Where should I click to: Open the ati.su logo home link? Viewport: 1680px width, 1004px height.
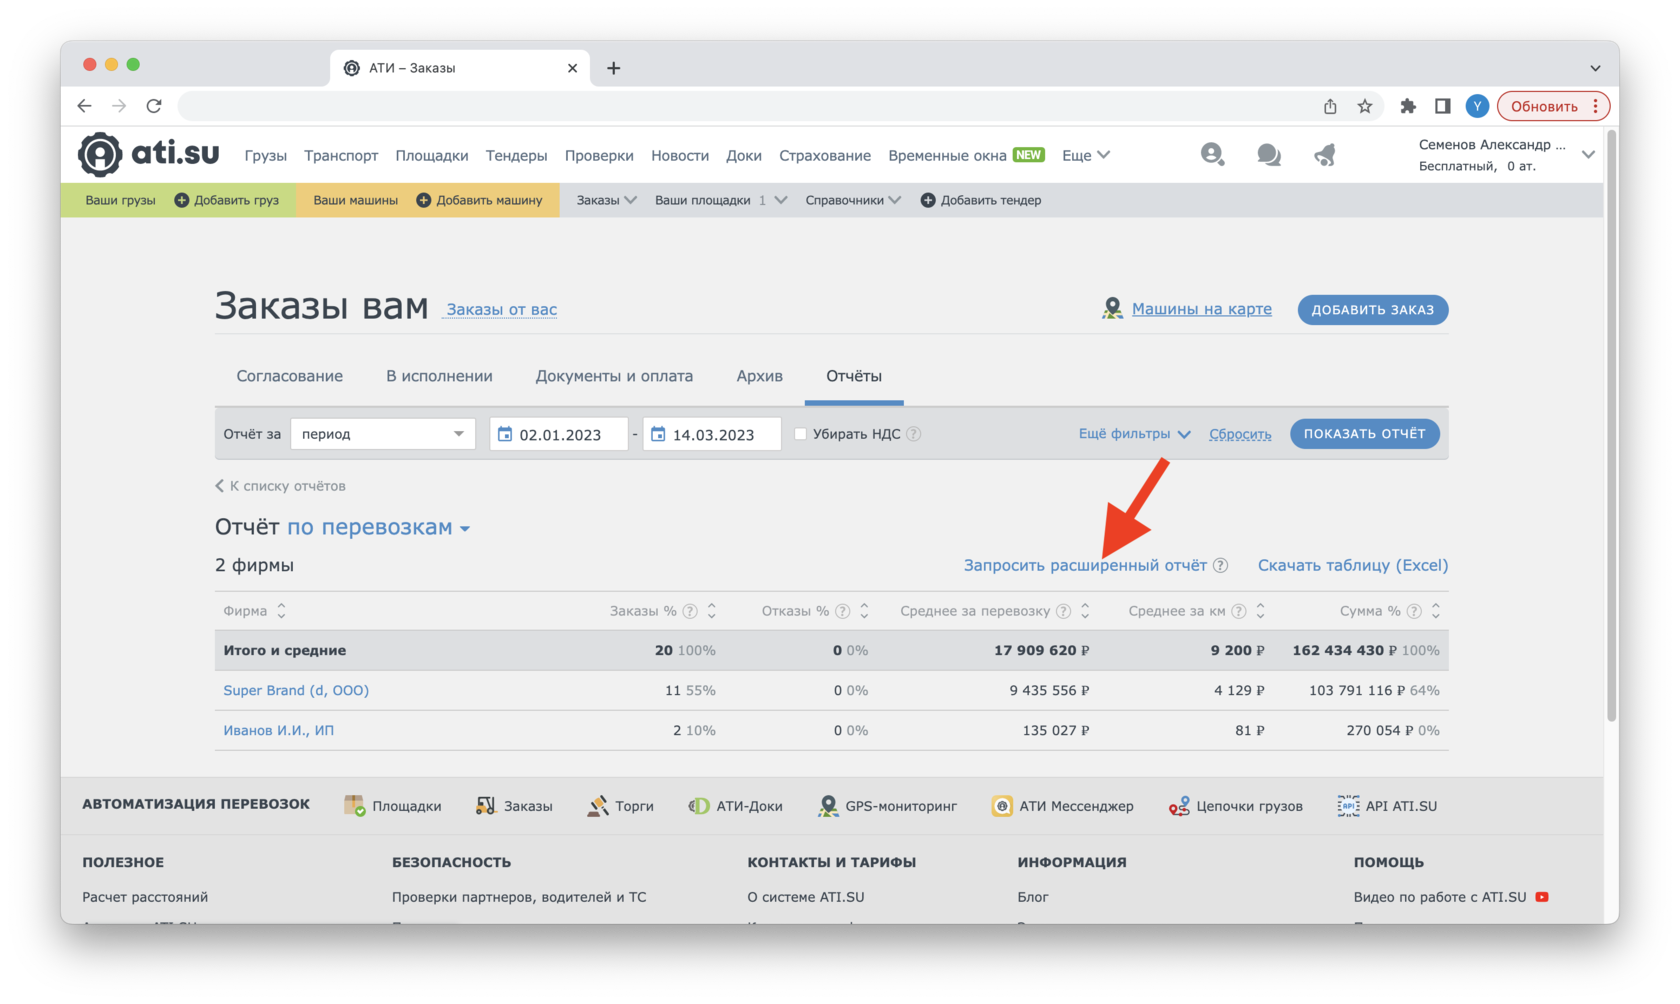(149, 154)
